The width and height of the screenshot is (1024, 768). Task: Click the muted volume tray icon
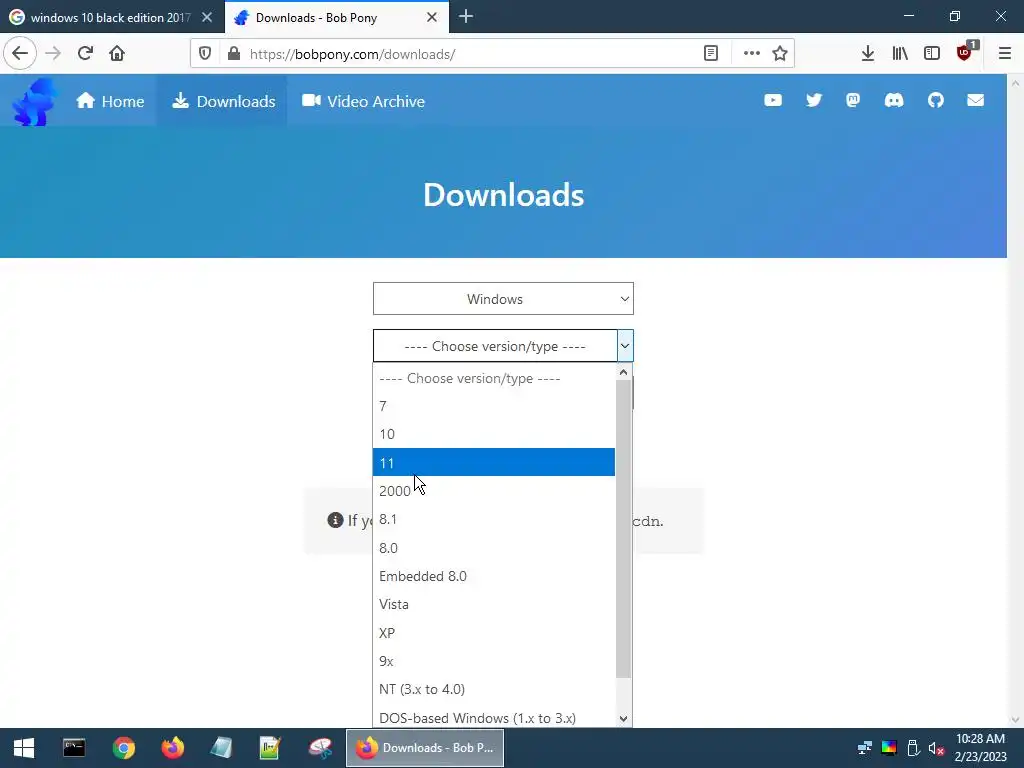pos(936,748)
